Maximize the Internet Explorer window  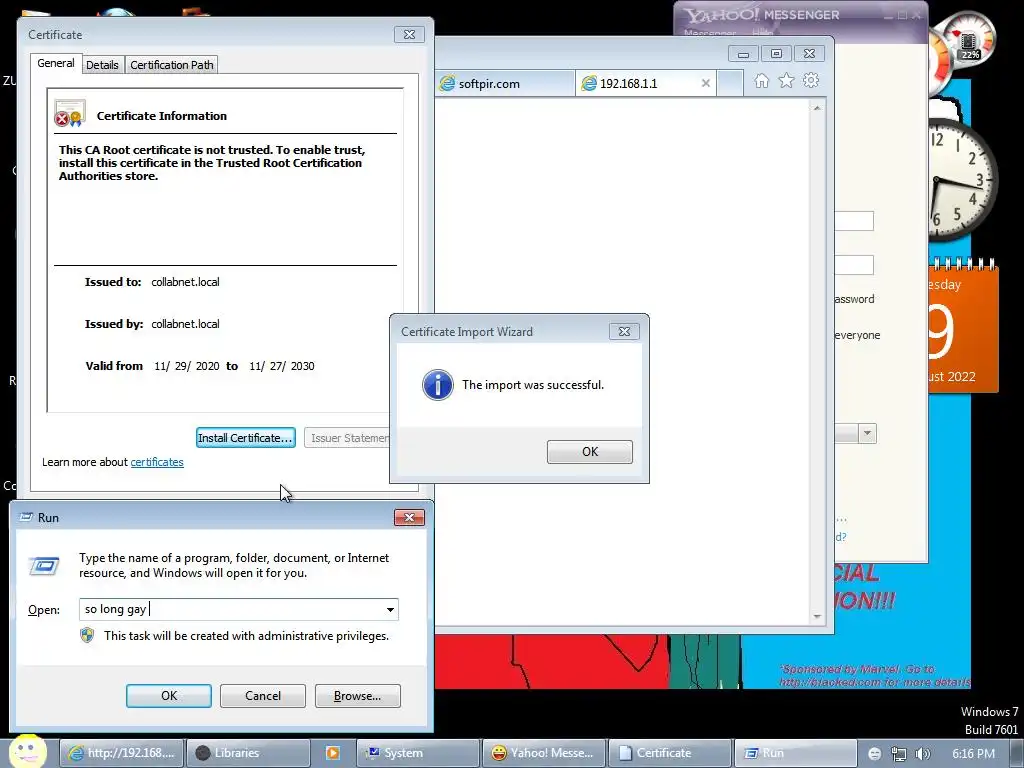pos(776,54)
